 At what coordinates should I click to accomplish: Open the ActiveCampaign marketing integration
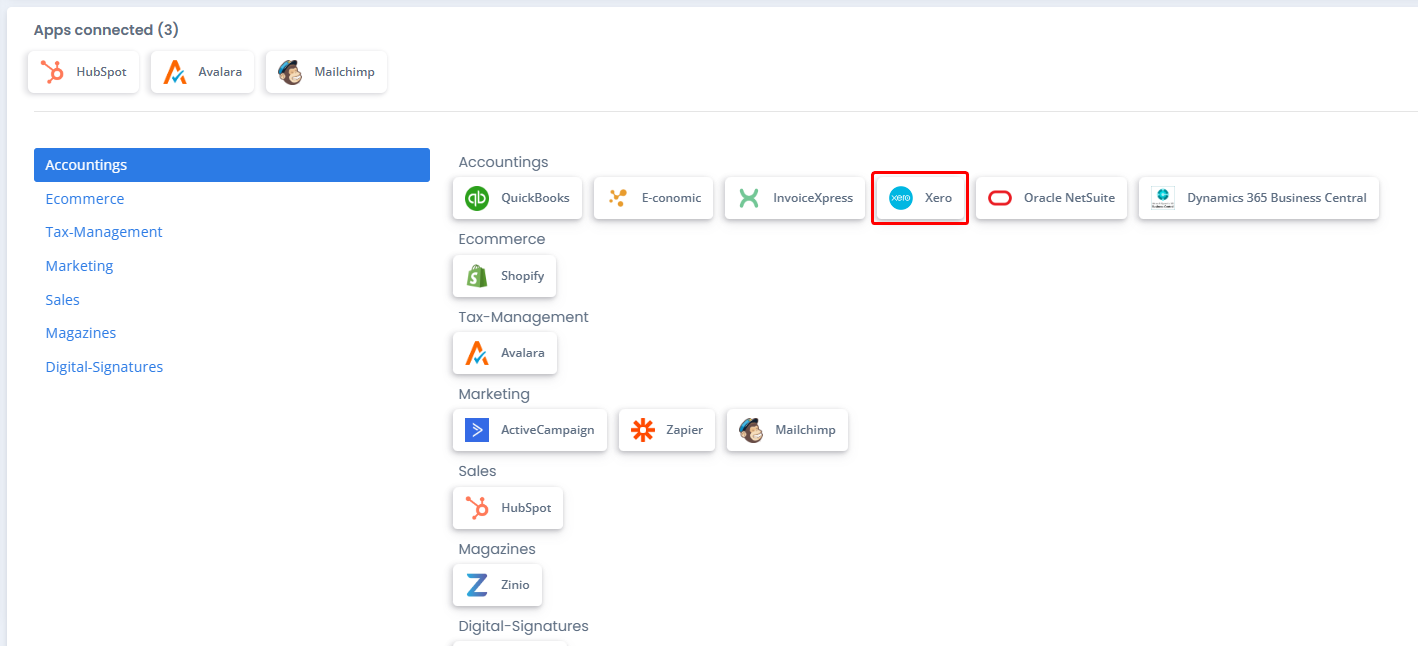pyautogui.click(x=530, y=430)
